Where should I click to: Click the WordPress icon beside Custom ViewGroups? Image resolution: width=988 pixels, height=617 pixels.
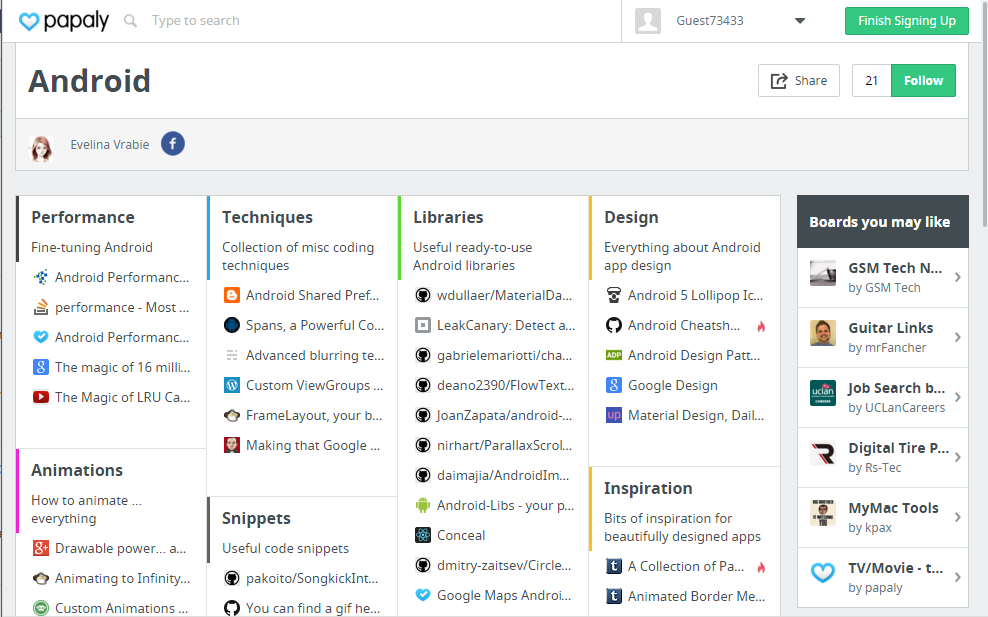tap(232, 385)
